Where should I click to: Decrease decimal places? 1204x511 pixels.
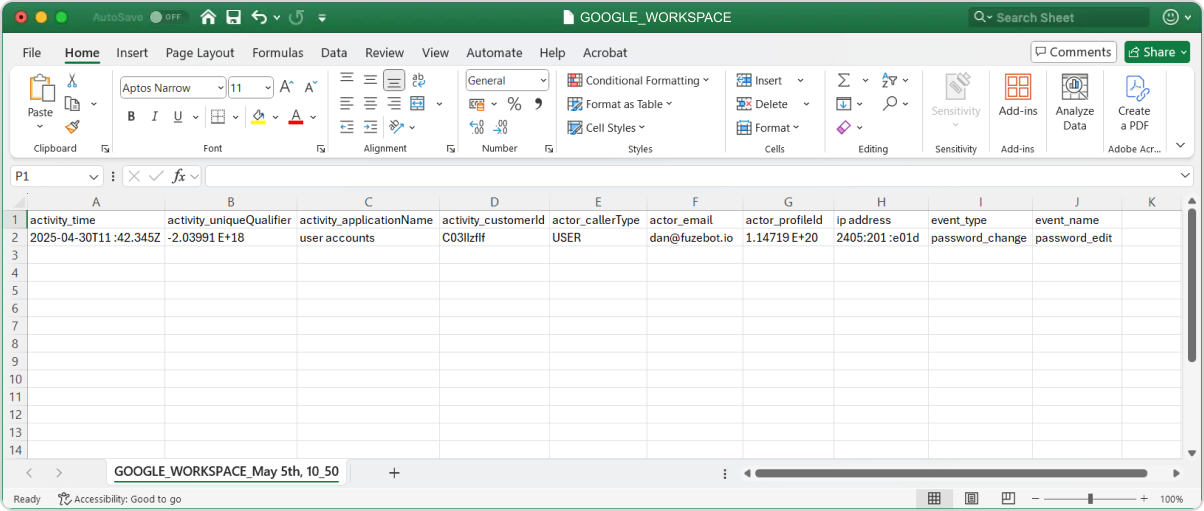[501, 127]
